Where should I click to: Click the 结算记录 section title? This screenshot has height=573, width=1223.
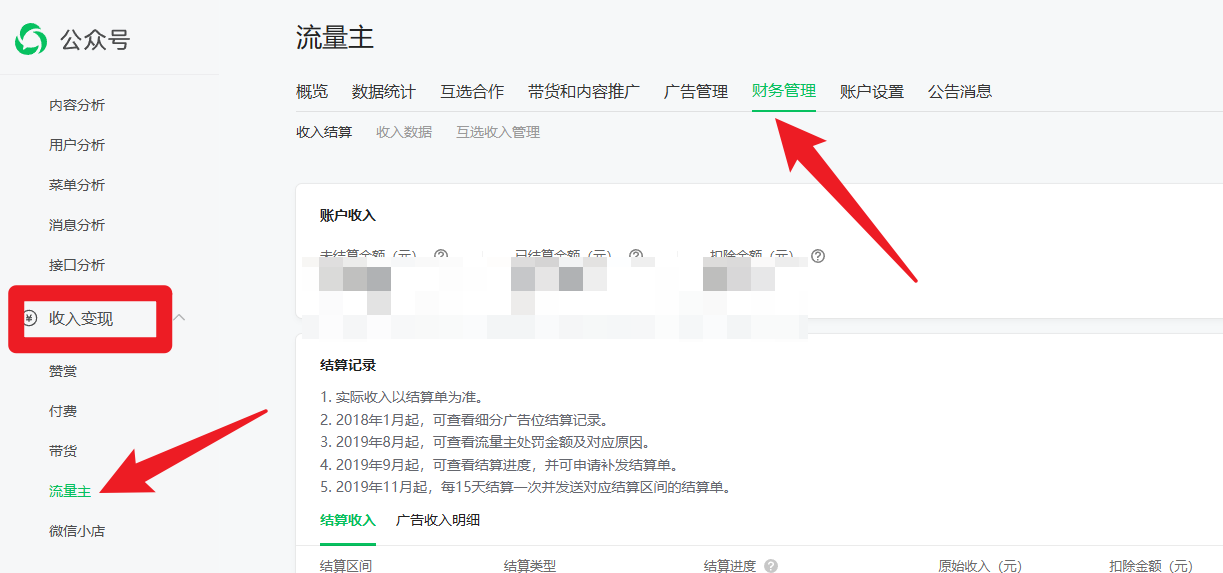348,365
